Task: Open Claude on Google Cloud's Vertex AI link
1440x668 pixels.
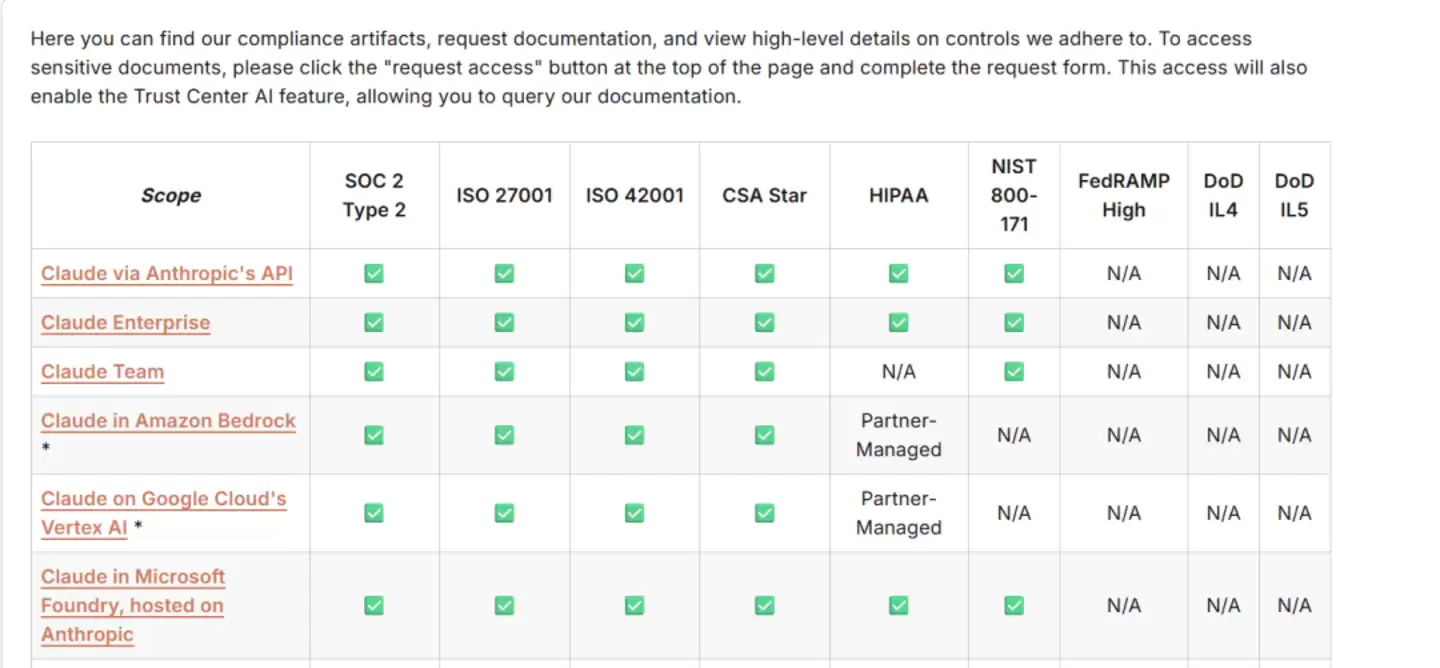Action: (164, 512)
